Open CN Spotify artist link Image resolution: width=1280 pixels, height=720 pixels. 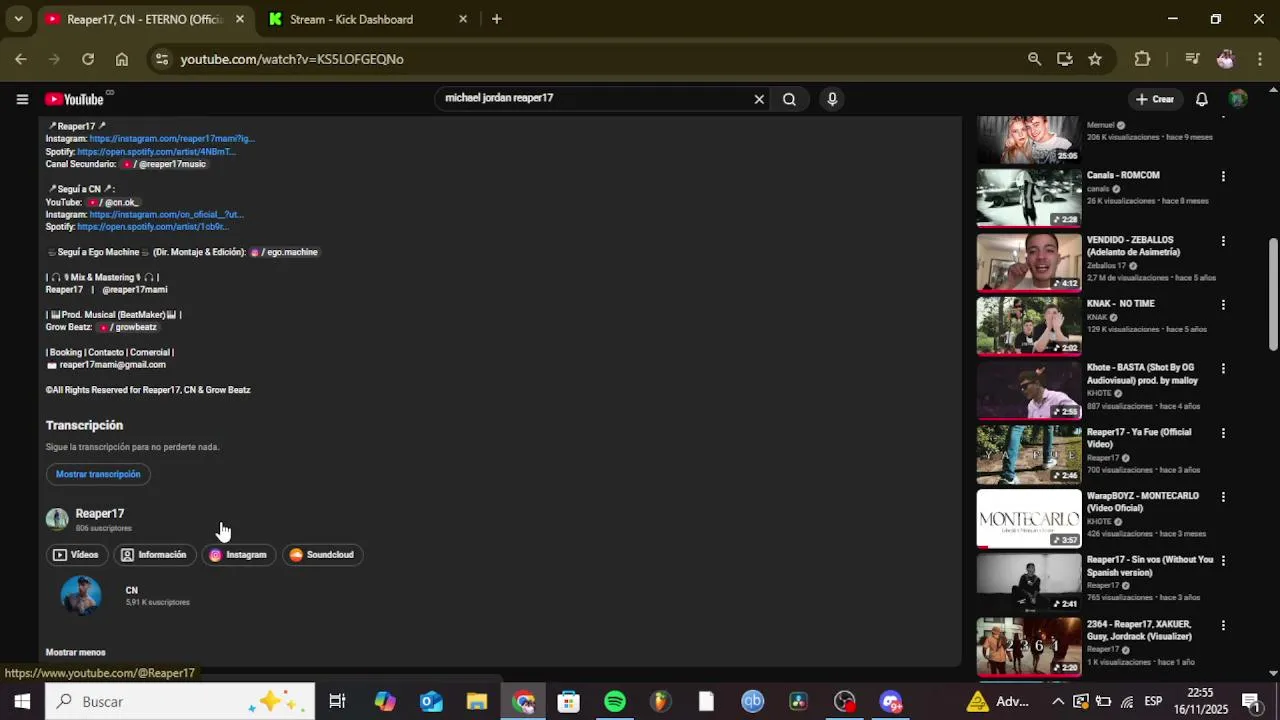click(x=153, y=227)
